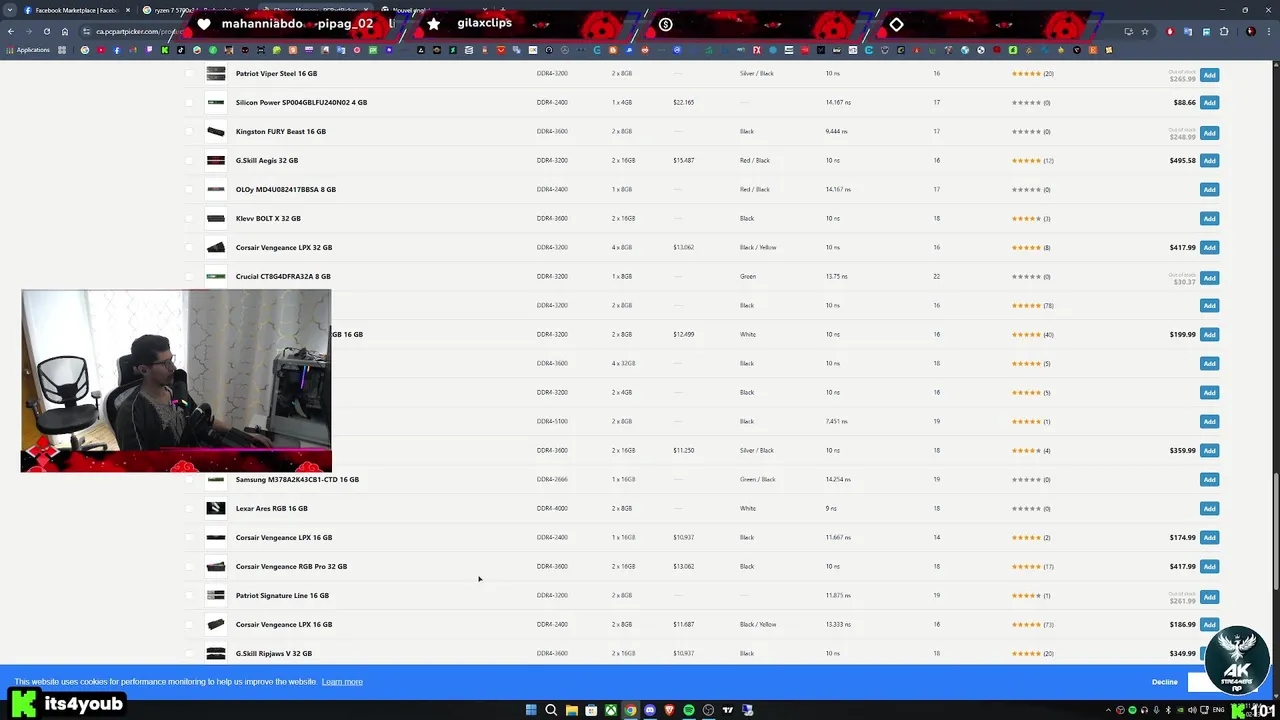Select the Silicon Power SP004GBLFU240N02 checkbox
Viewport: 1280px width, 720px height.
pos(189,102)
